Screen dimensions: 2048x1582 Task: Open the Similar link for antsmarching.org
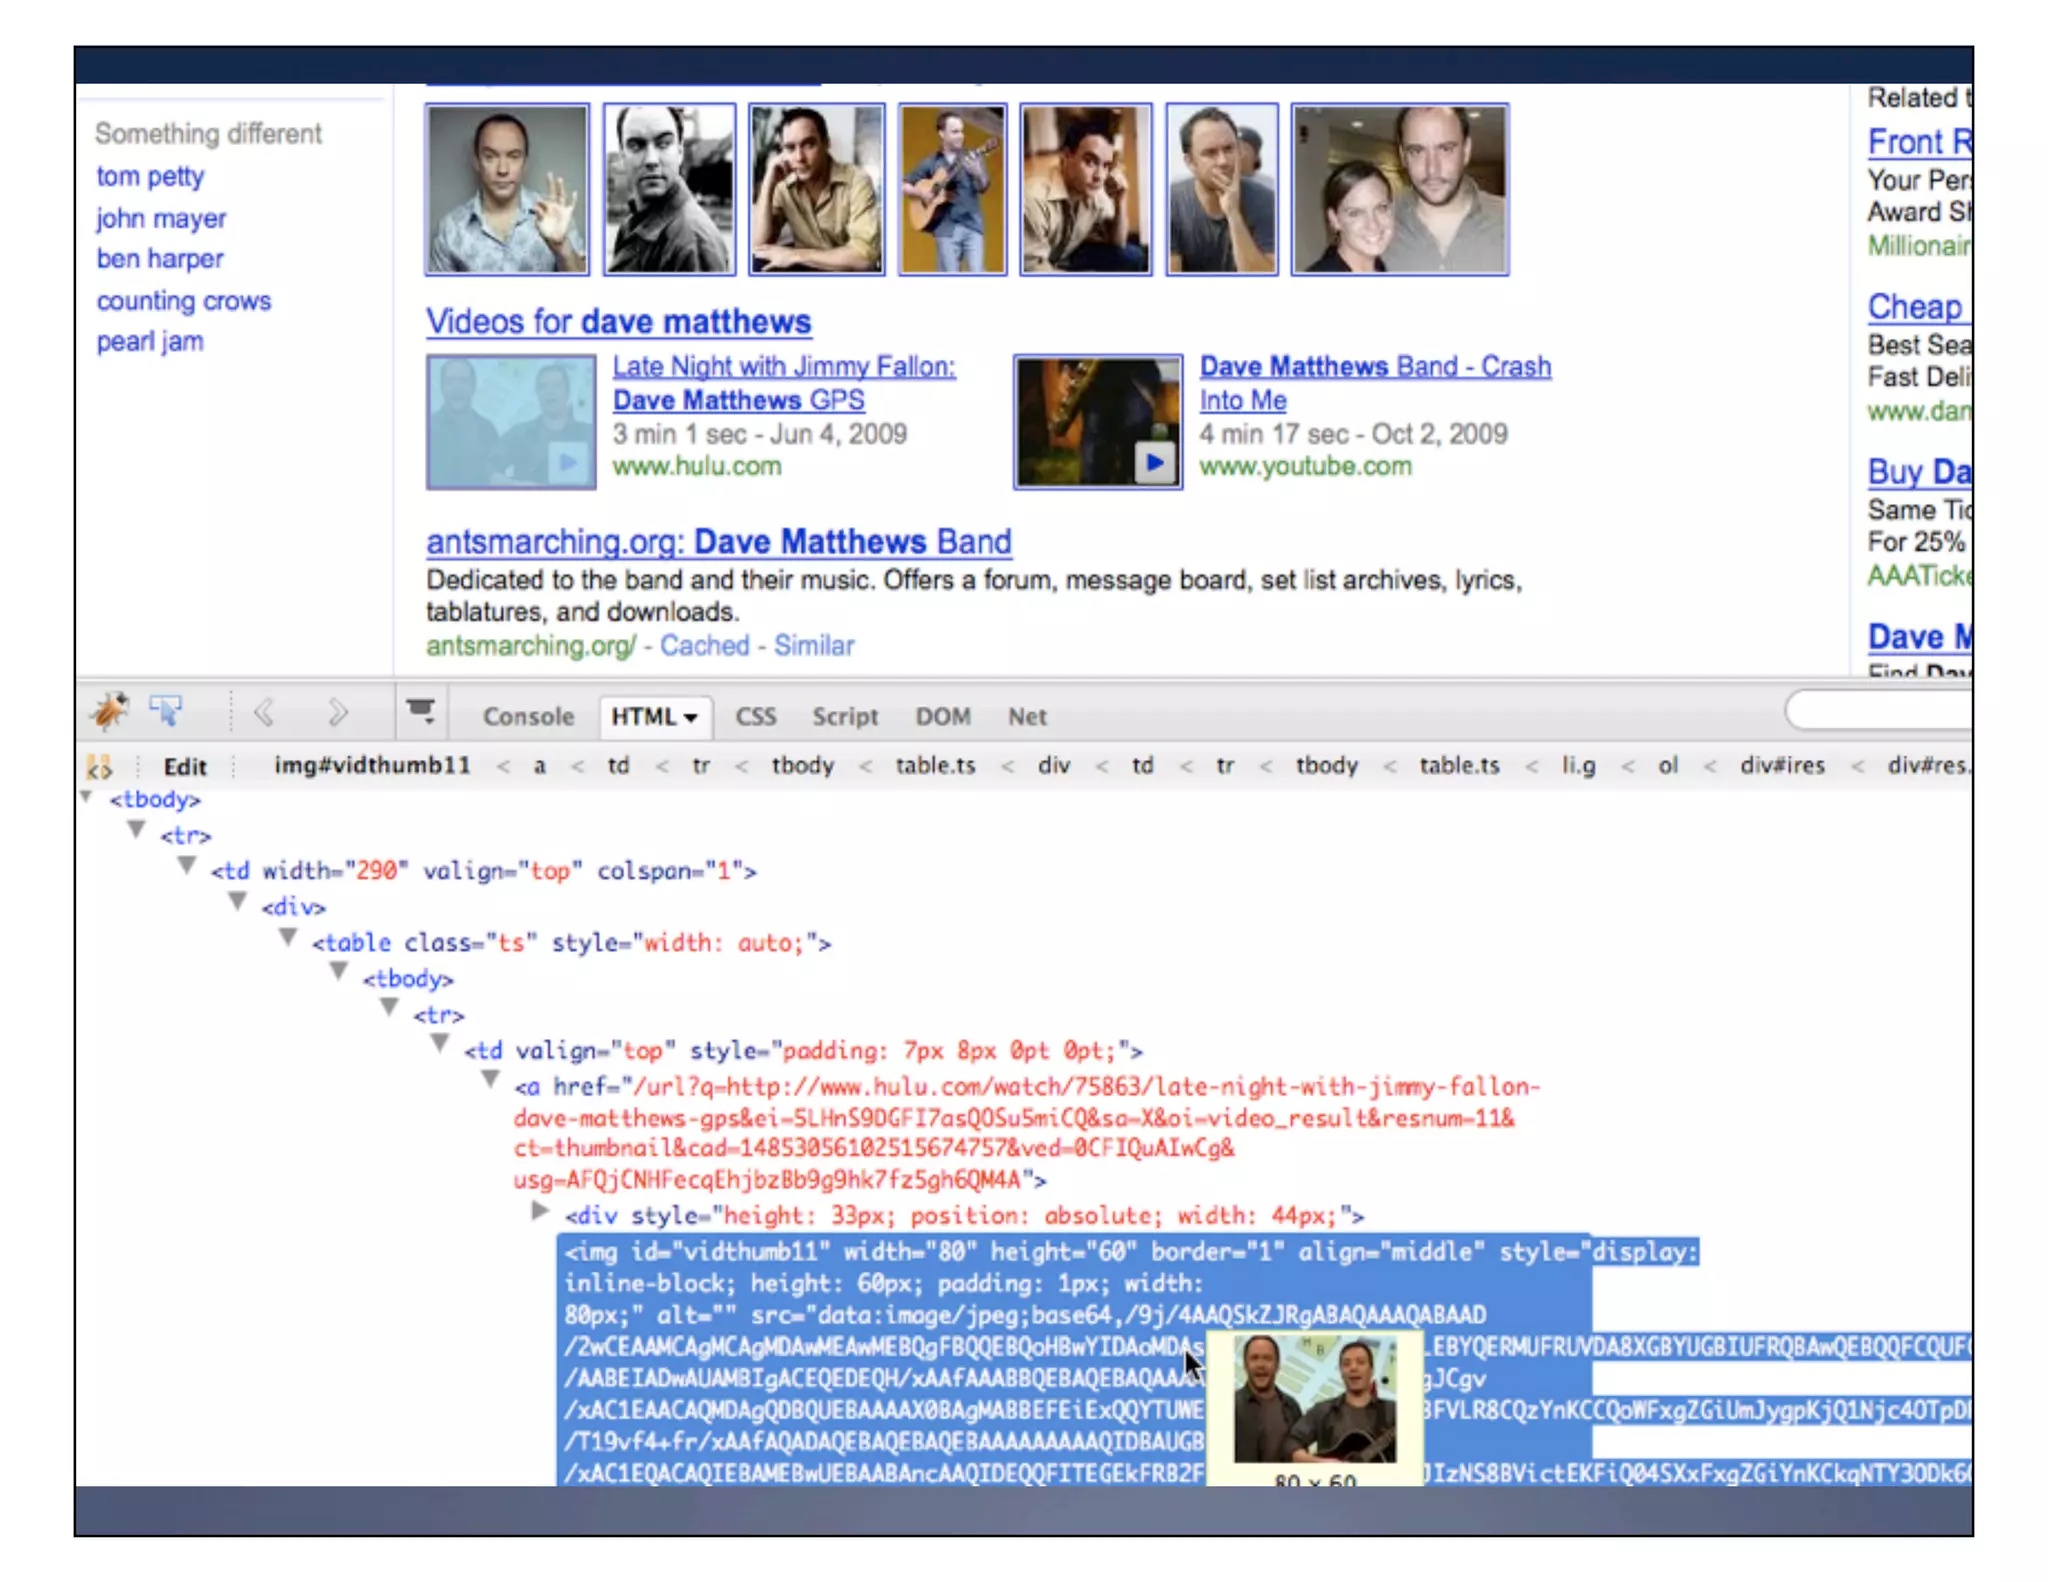coord(814,646)
